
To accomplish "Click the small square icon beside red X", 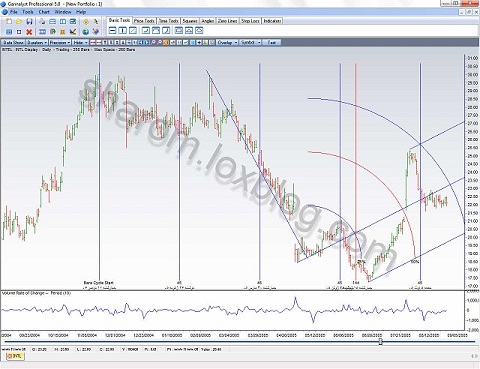I will coord(19,32).
